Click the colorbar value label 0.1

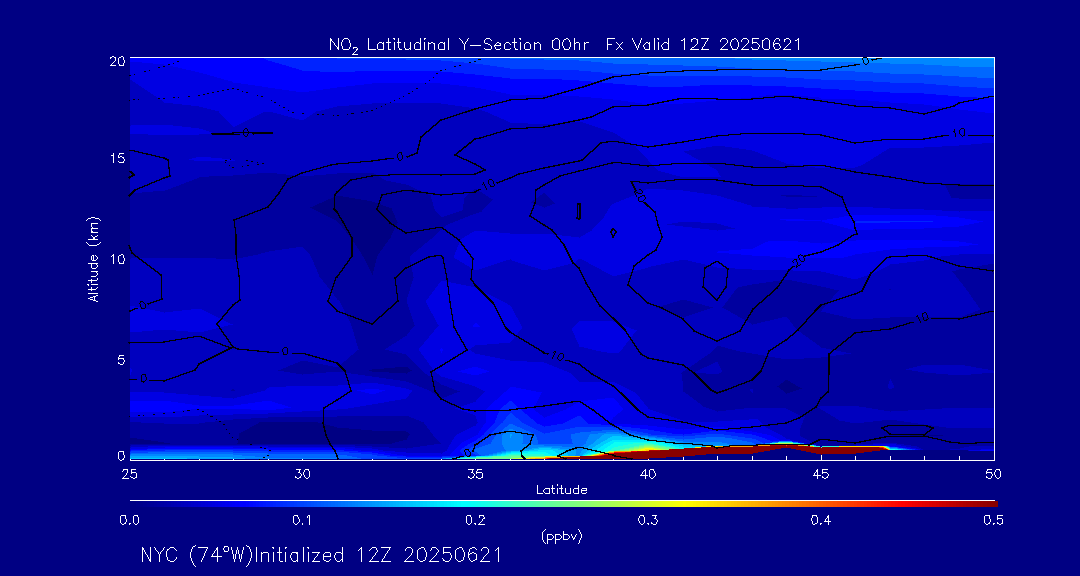tap(303, 521)
